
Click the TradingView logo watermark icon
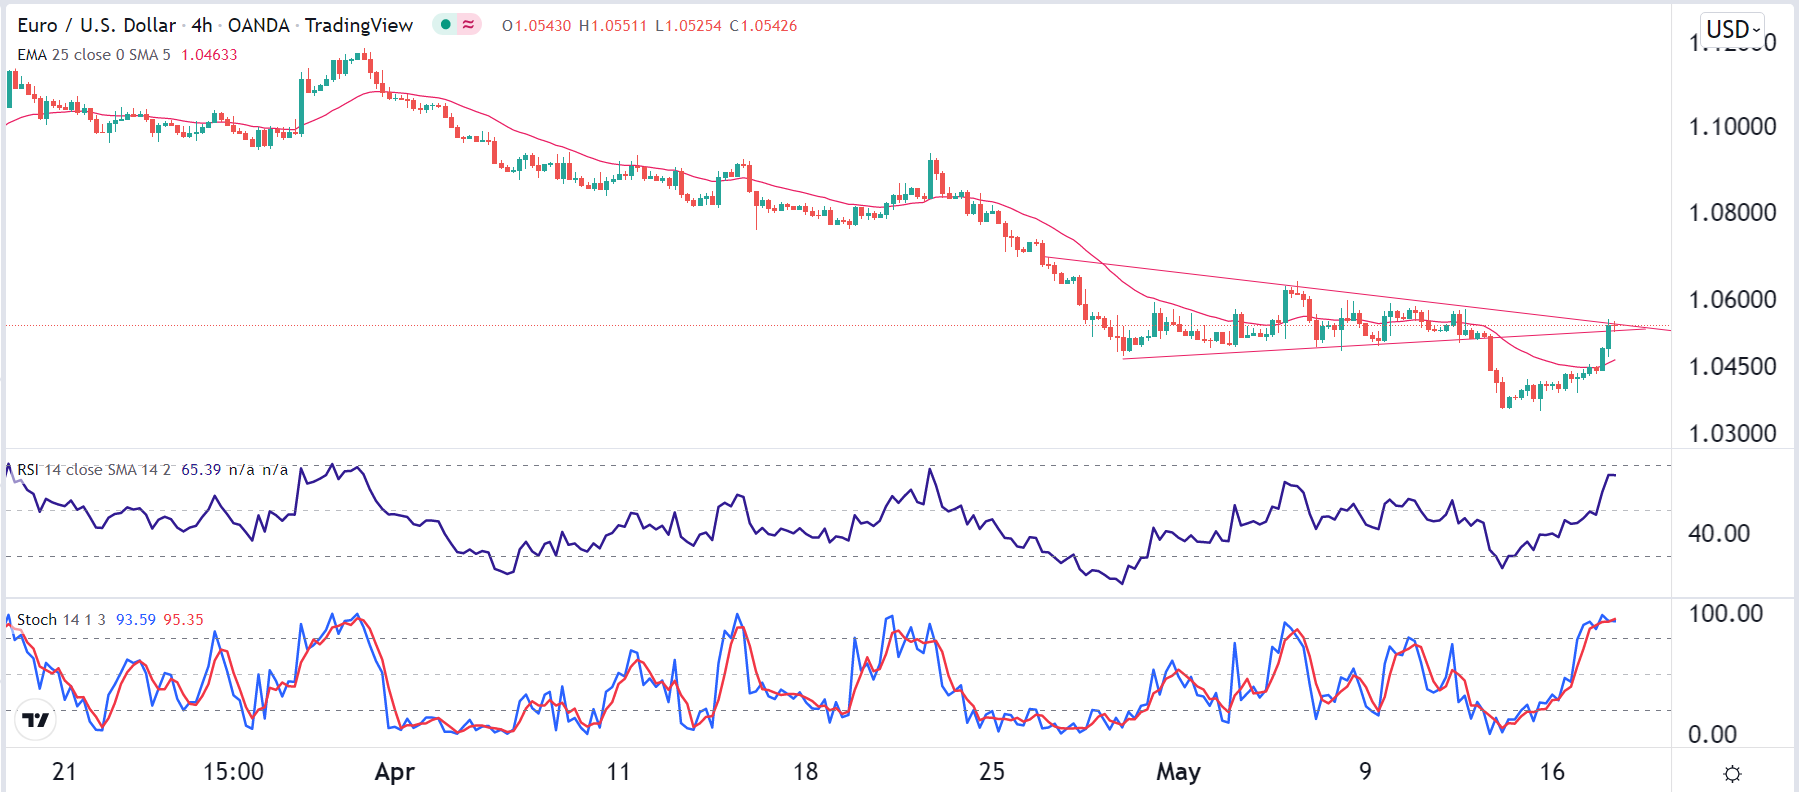pyautogui.click(x=36, y=720)
